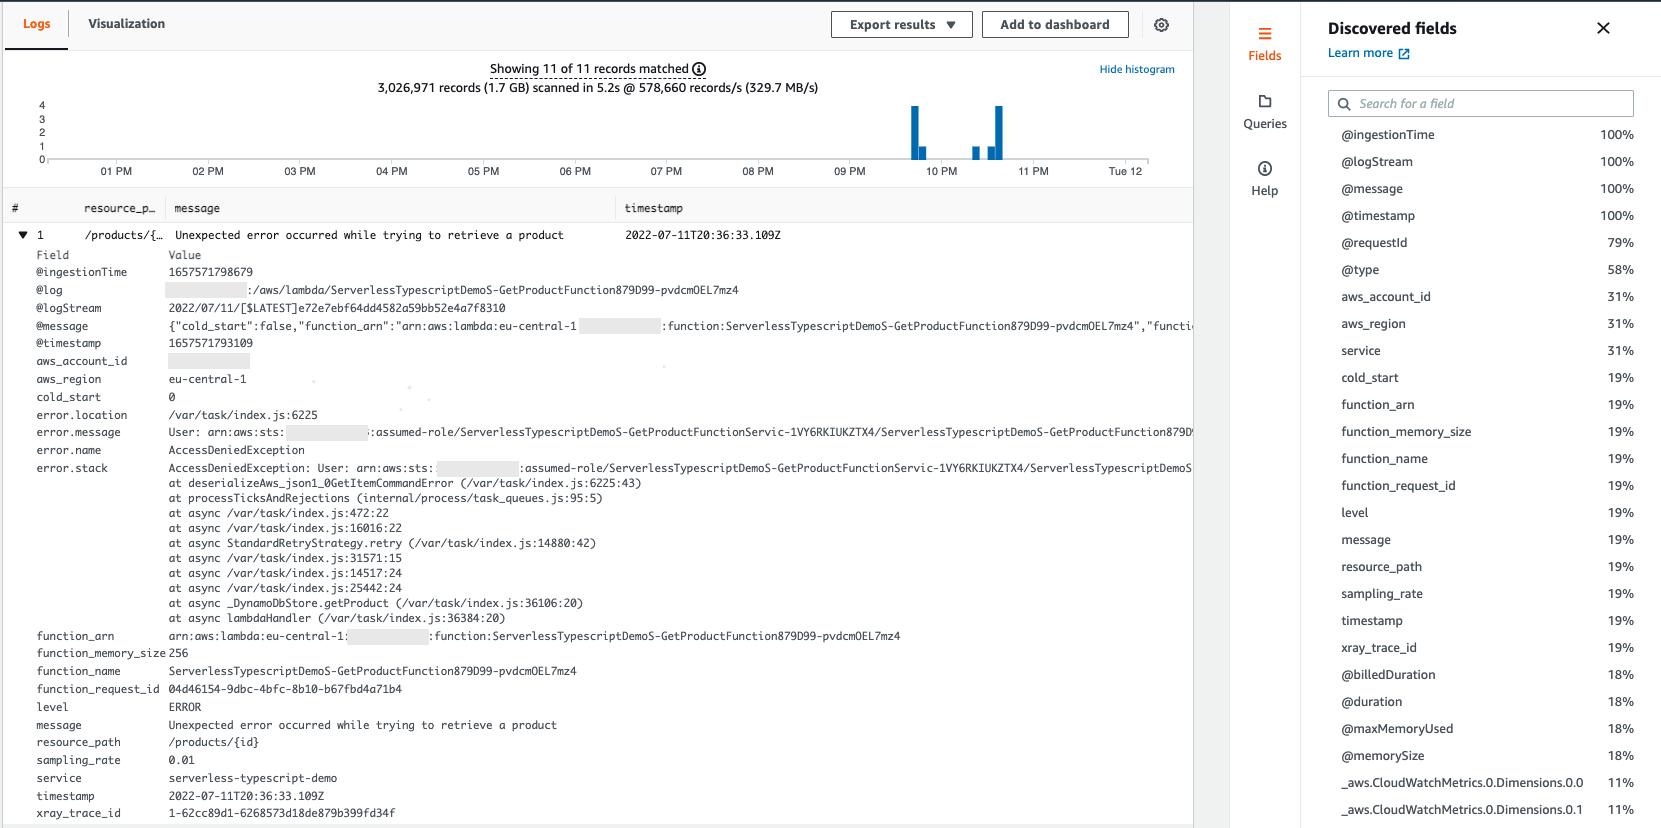Focus the Search for a field input
The image size is (1661, 828).
click(x=1490, y=104)
